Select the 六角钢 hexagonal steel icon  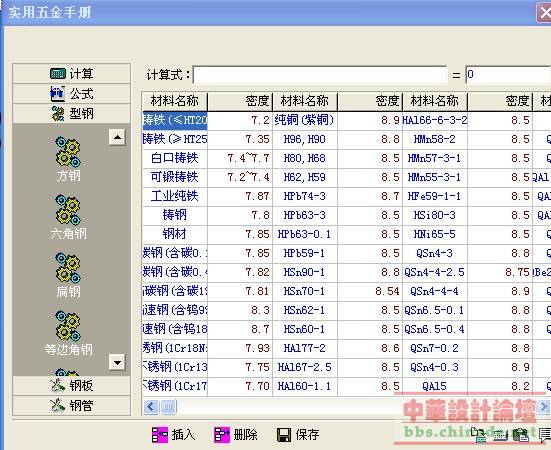coord(68,209)
